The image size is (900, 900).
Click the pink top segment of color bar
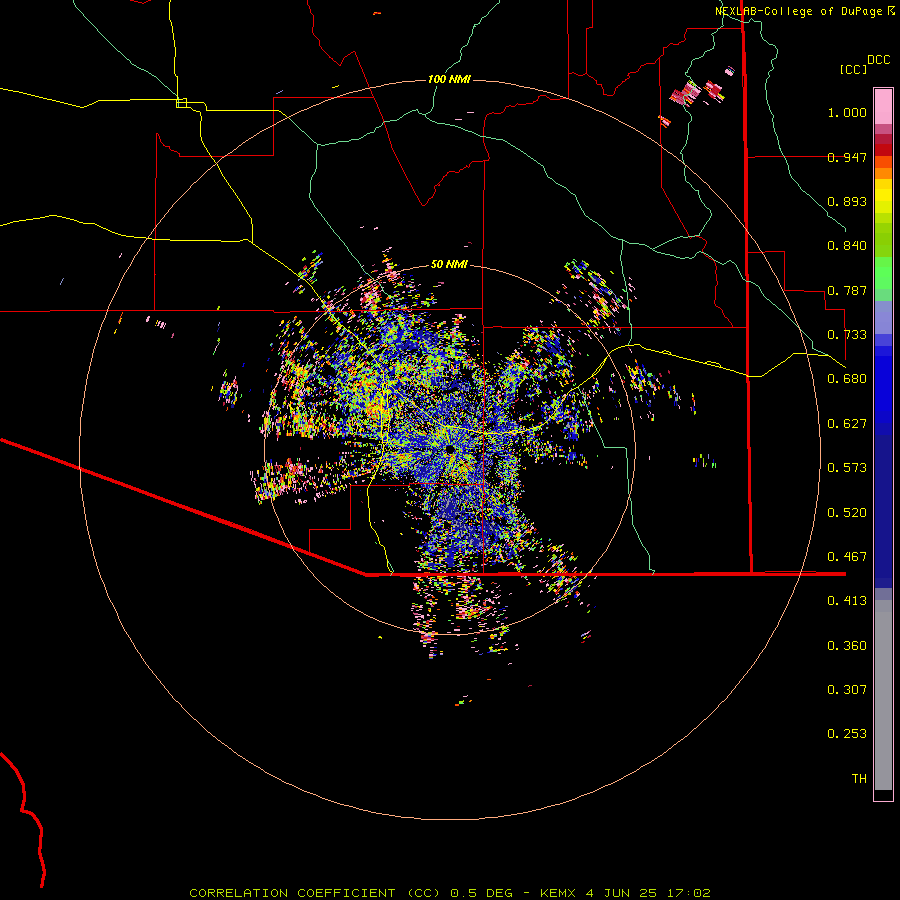(883, 107)
